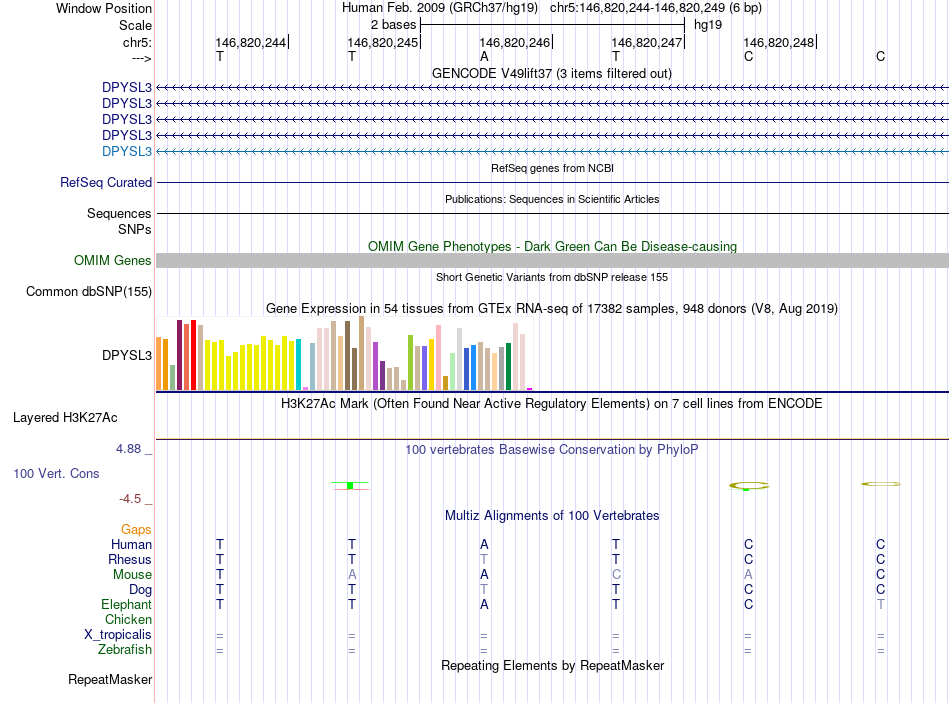The height and width of the screenshot is (703, 950).
Task: Select the Zebrafish alignment row label
Action: [125, 650]
